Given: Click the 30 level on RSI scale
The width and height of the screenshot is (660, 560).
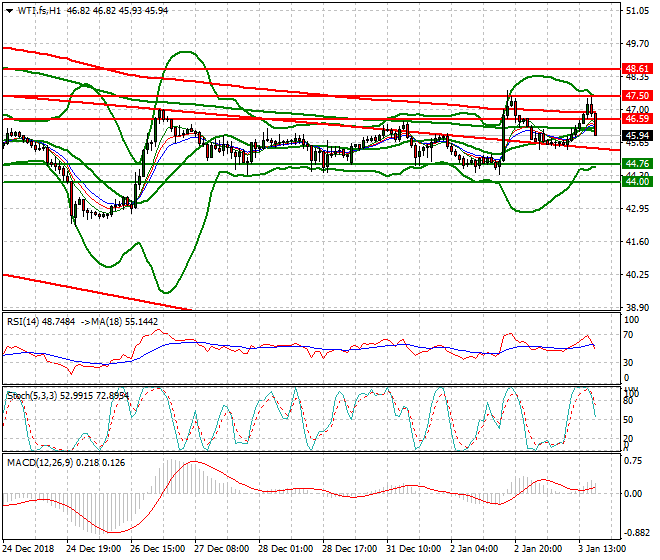Looking at the screenshot, I should [x=628, y=363].
